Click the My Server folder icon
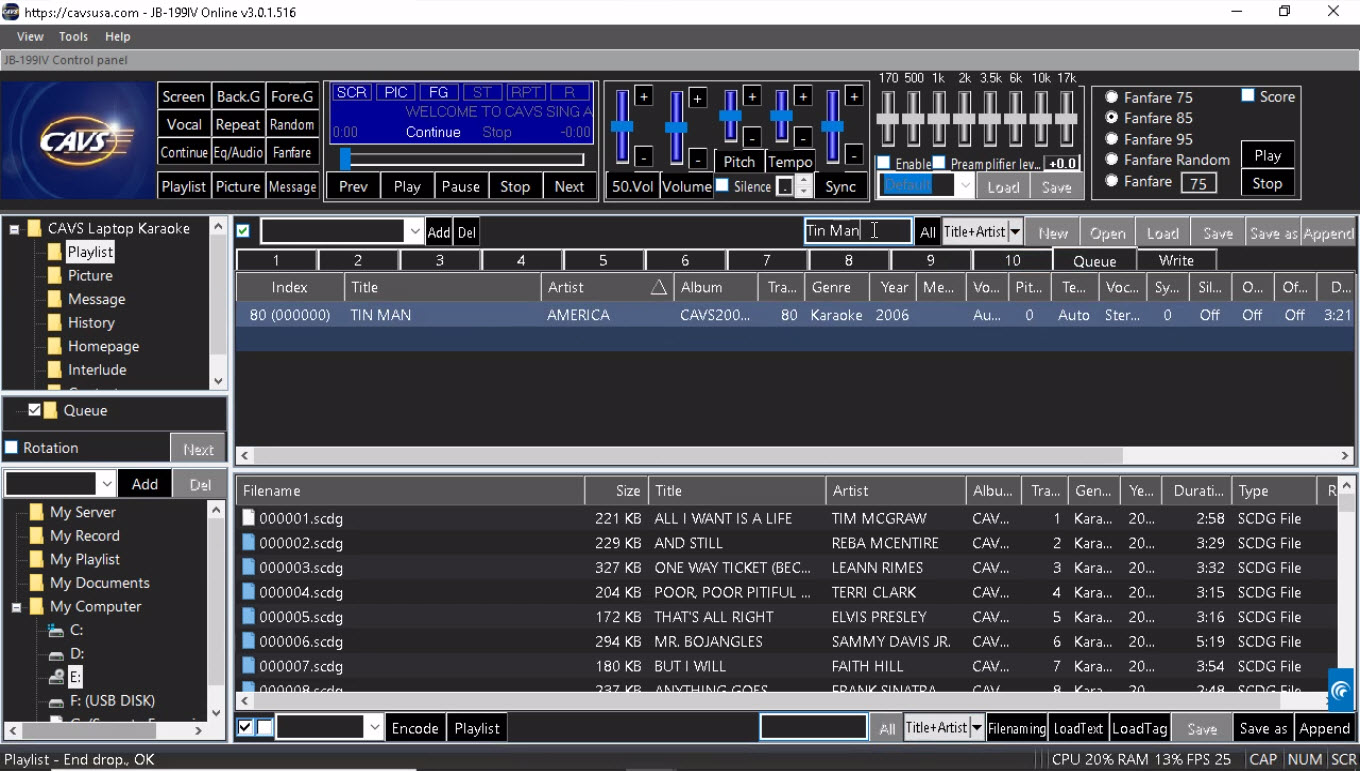The width and height of the screenshot is (1360, 771). [37, 512]
